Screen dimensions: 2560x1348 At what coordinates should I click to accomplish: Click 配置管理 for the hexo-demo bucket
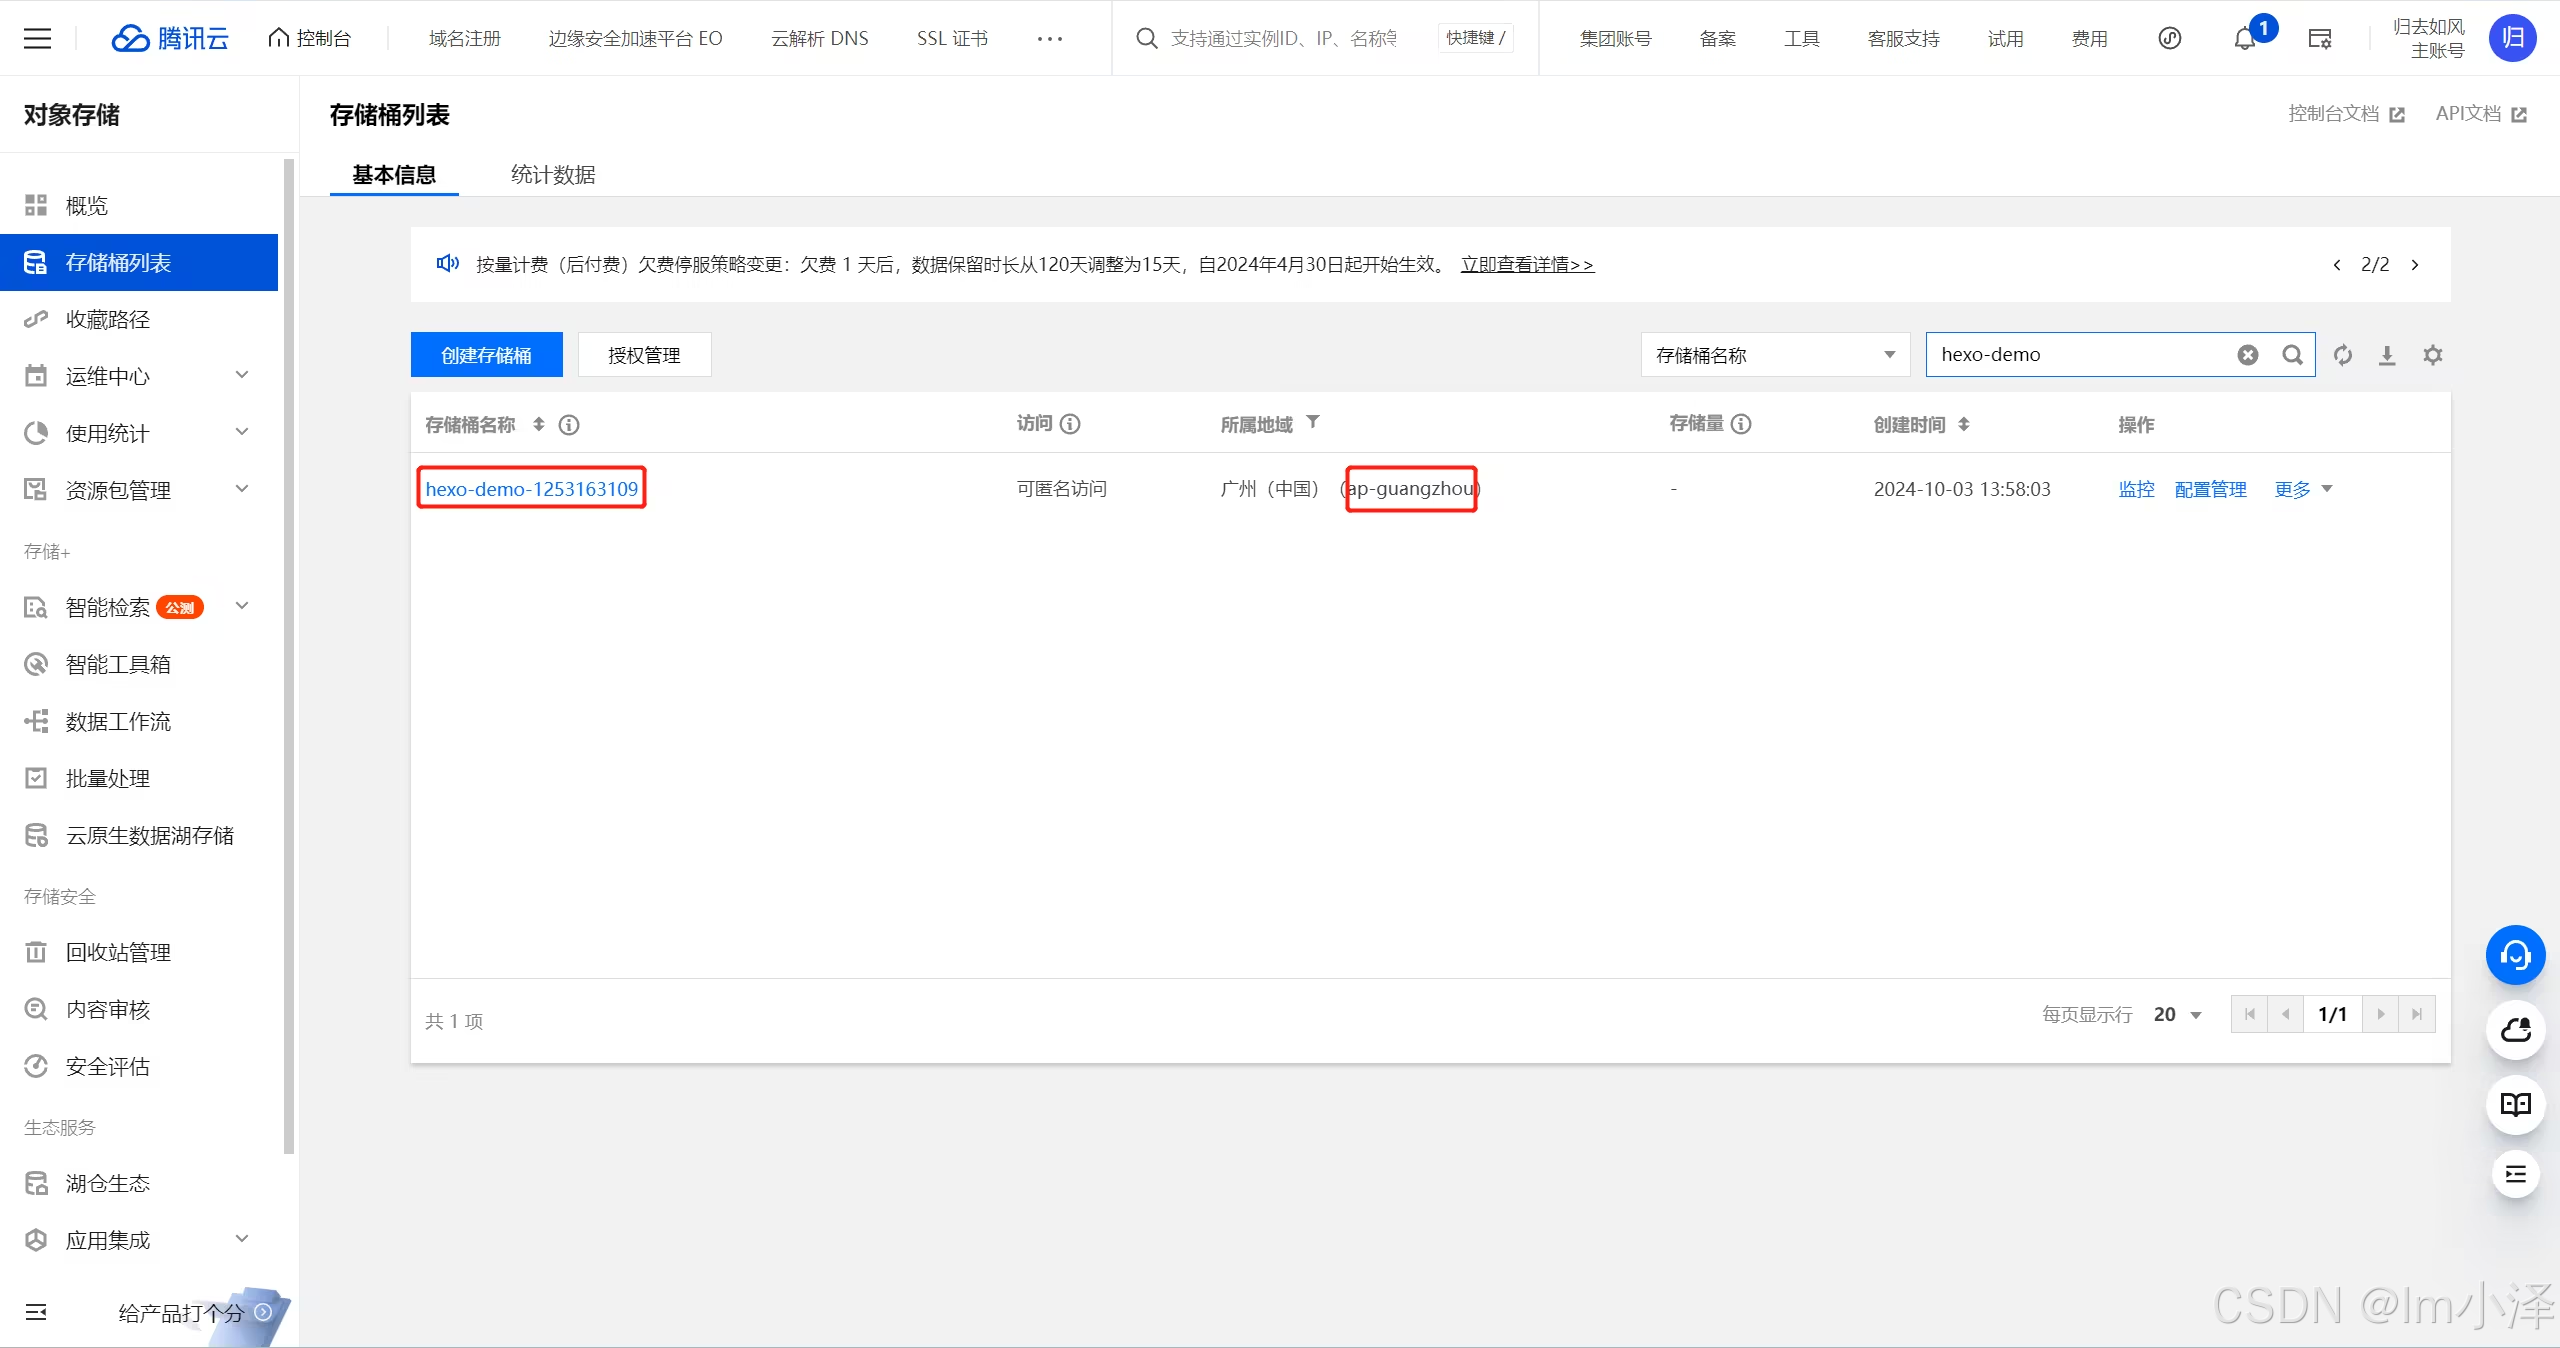(x=2210, y=489)
